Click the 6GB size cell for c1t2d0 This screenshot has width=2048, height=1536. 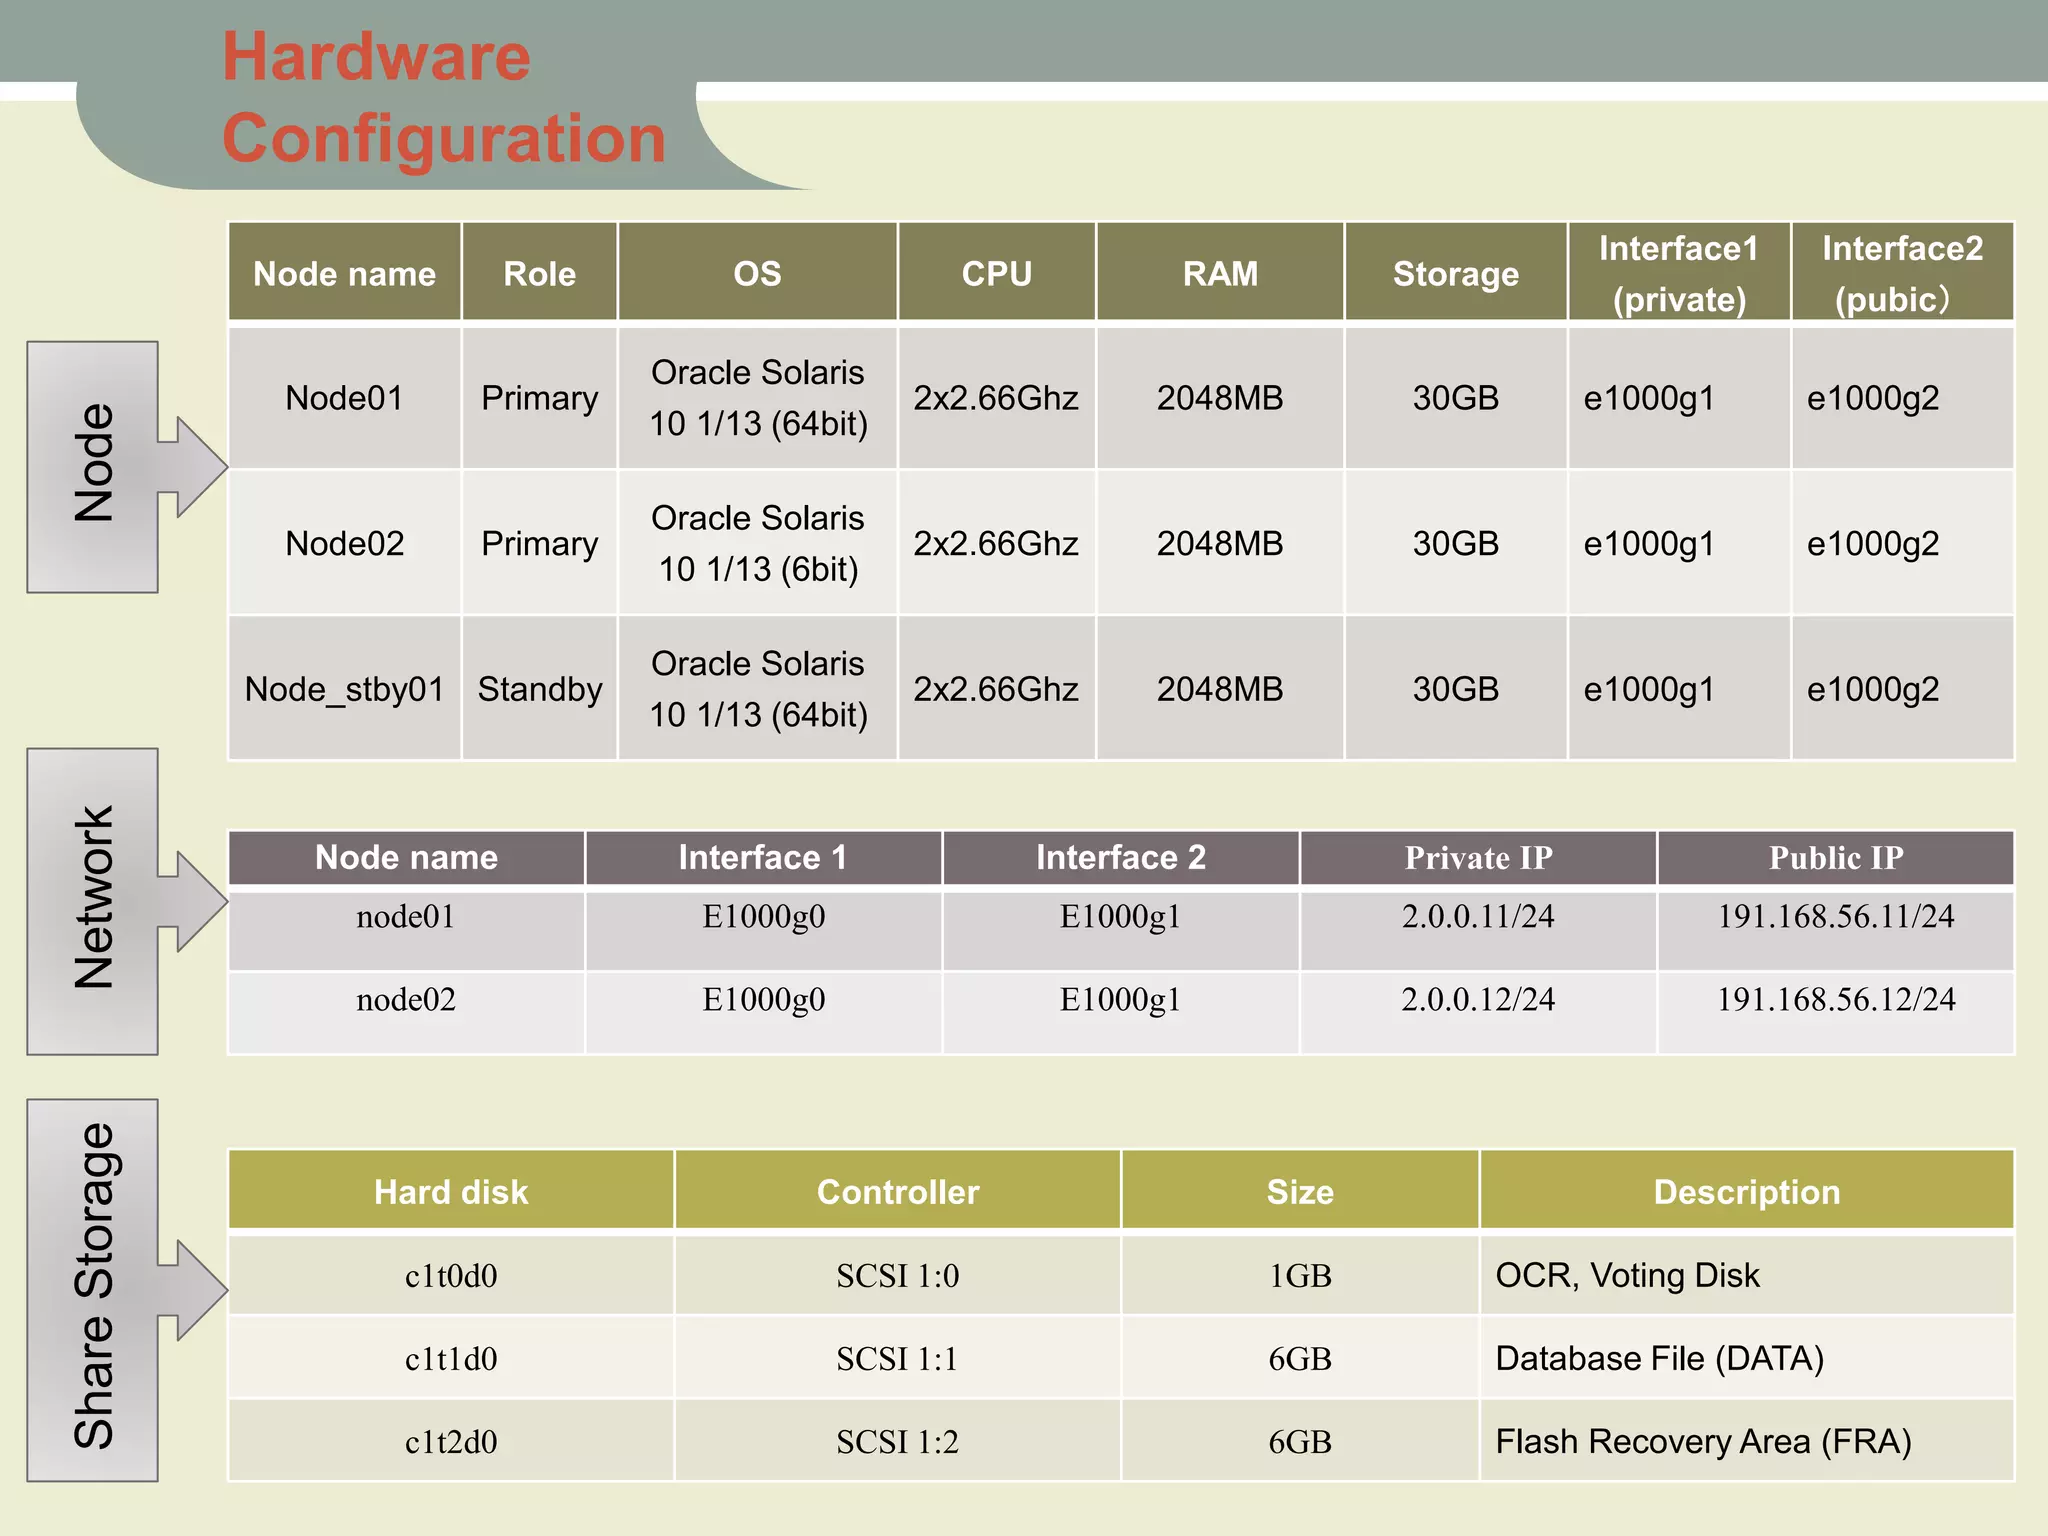coord(1300,1441)
